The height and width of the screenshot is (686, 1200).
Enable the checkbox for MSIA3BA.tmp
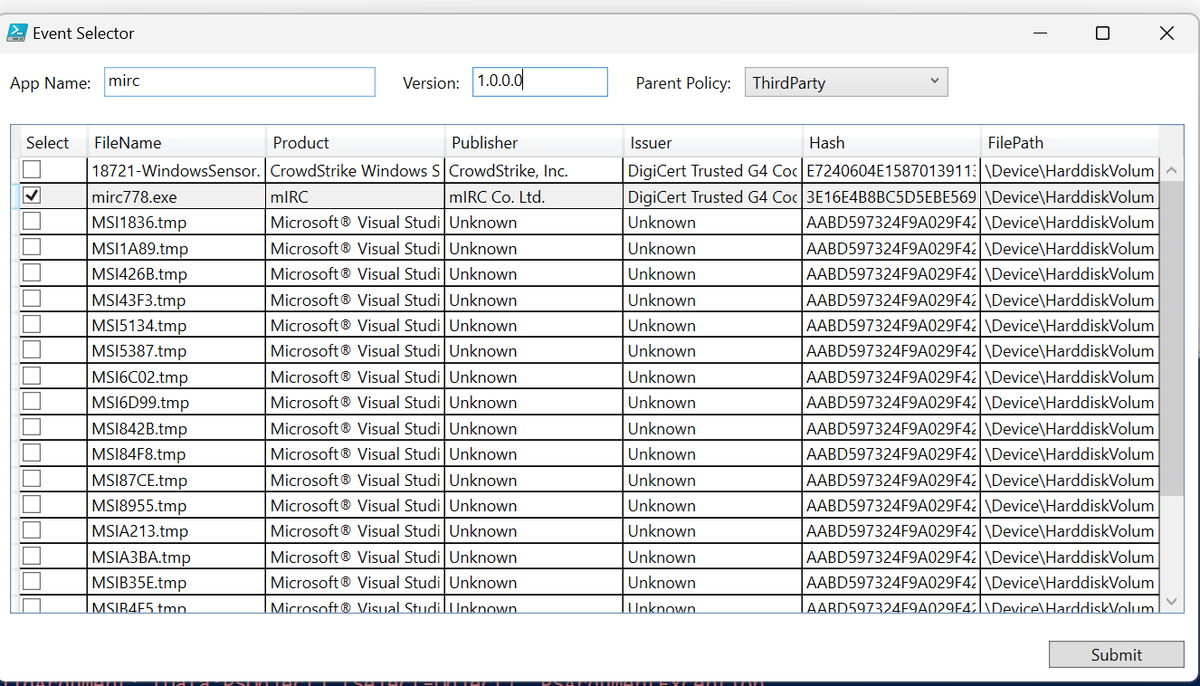(32, 556)
